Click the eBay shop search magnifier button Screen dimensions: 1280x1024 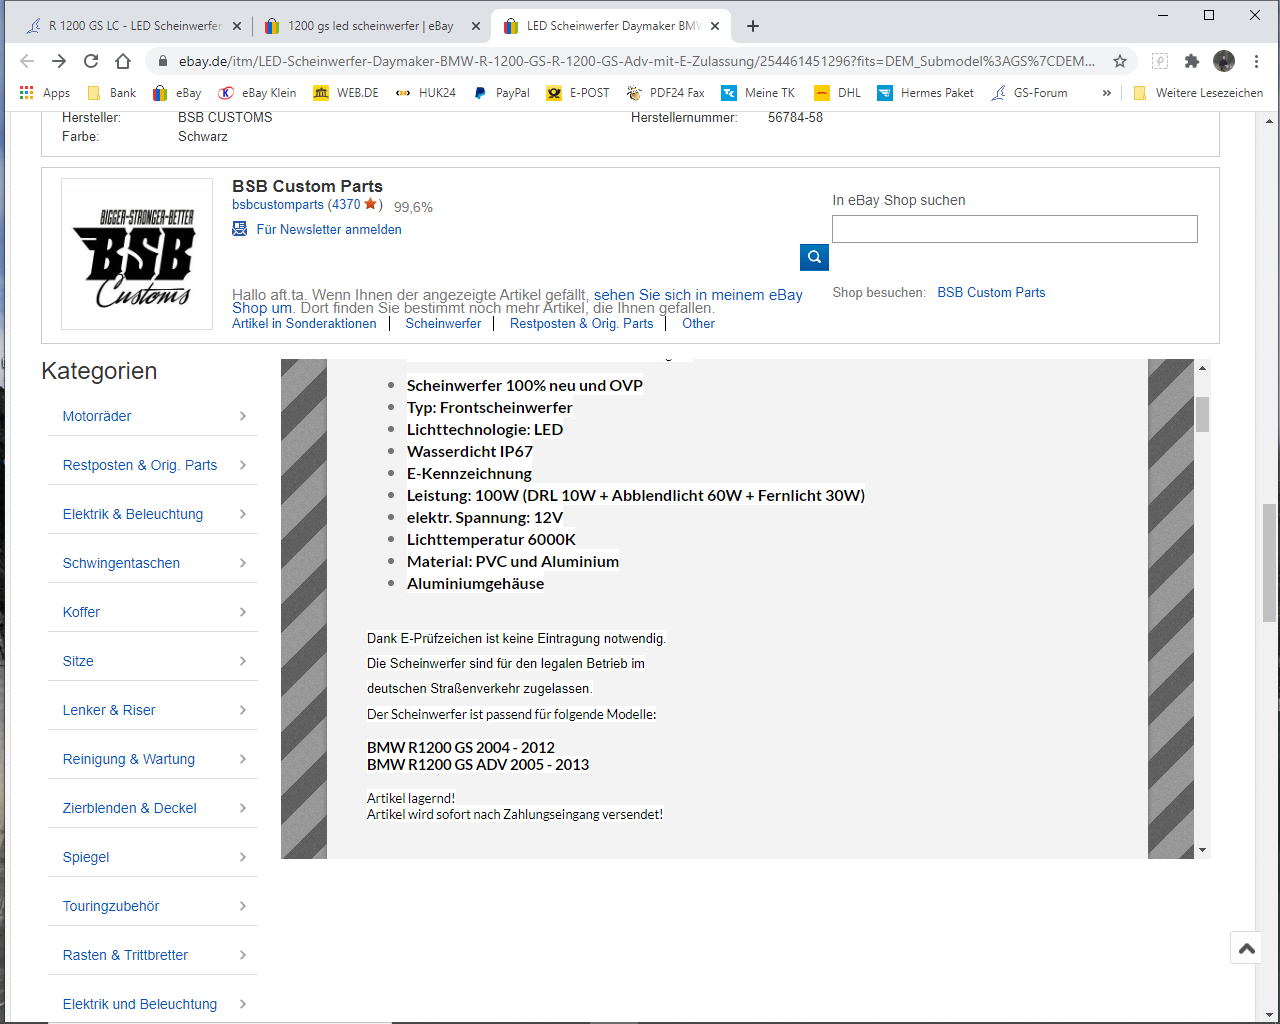point(814,257)
